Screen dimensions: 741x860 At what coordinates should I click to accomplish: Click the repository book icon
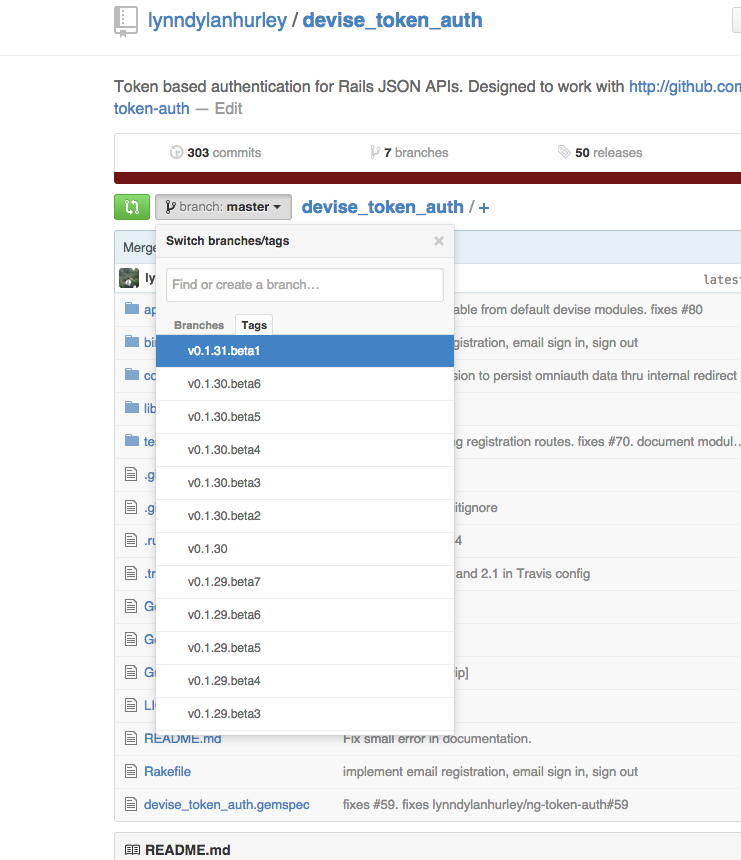click(x=126, y=21)
